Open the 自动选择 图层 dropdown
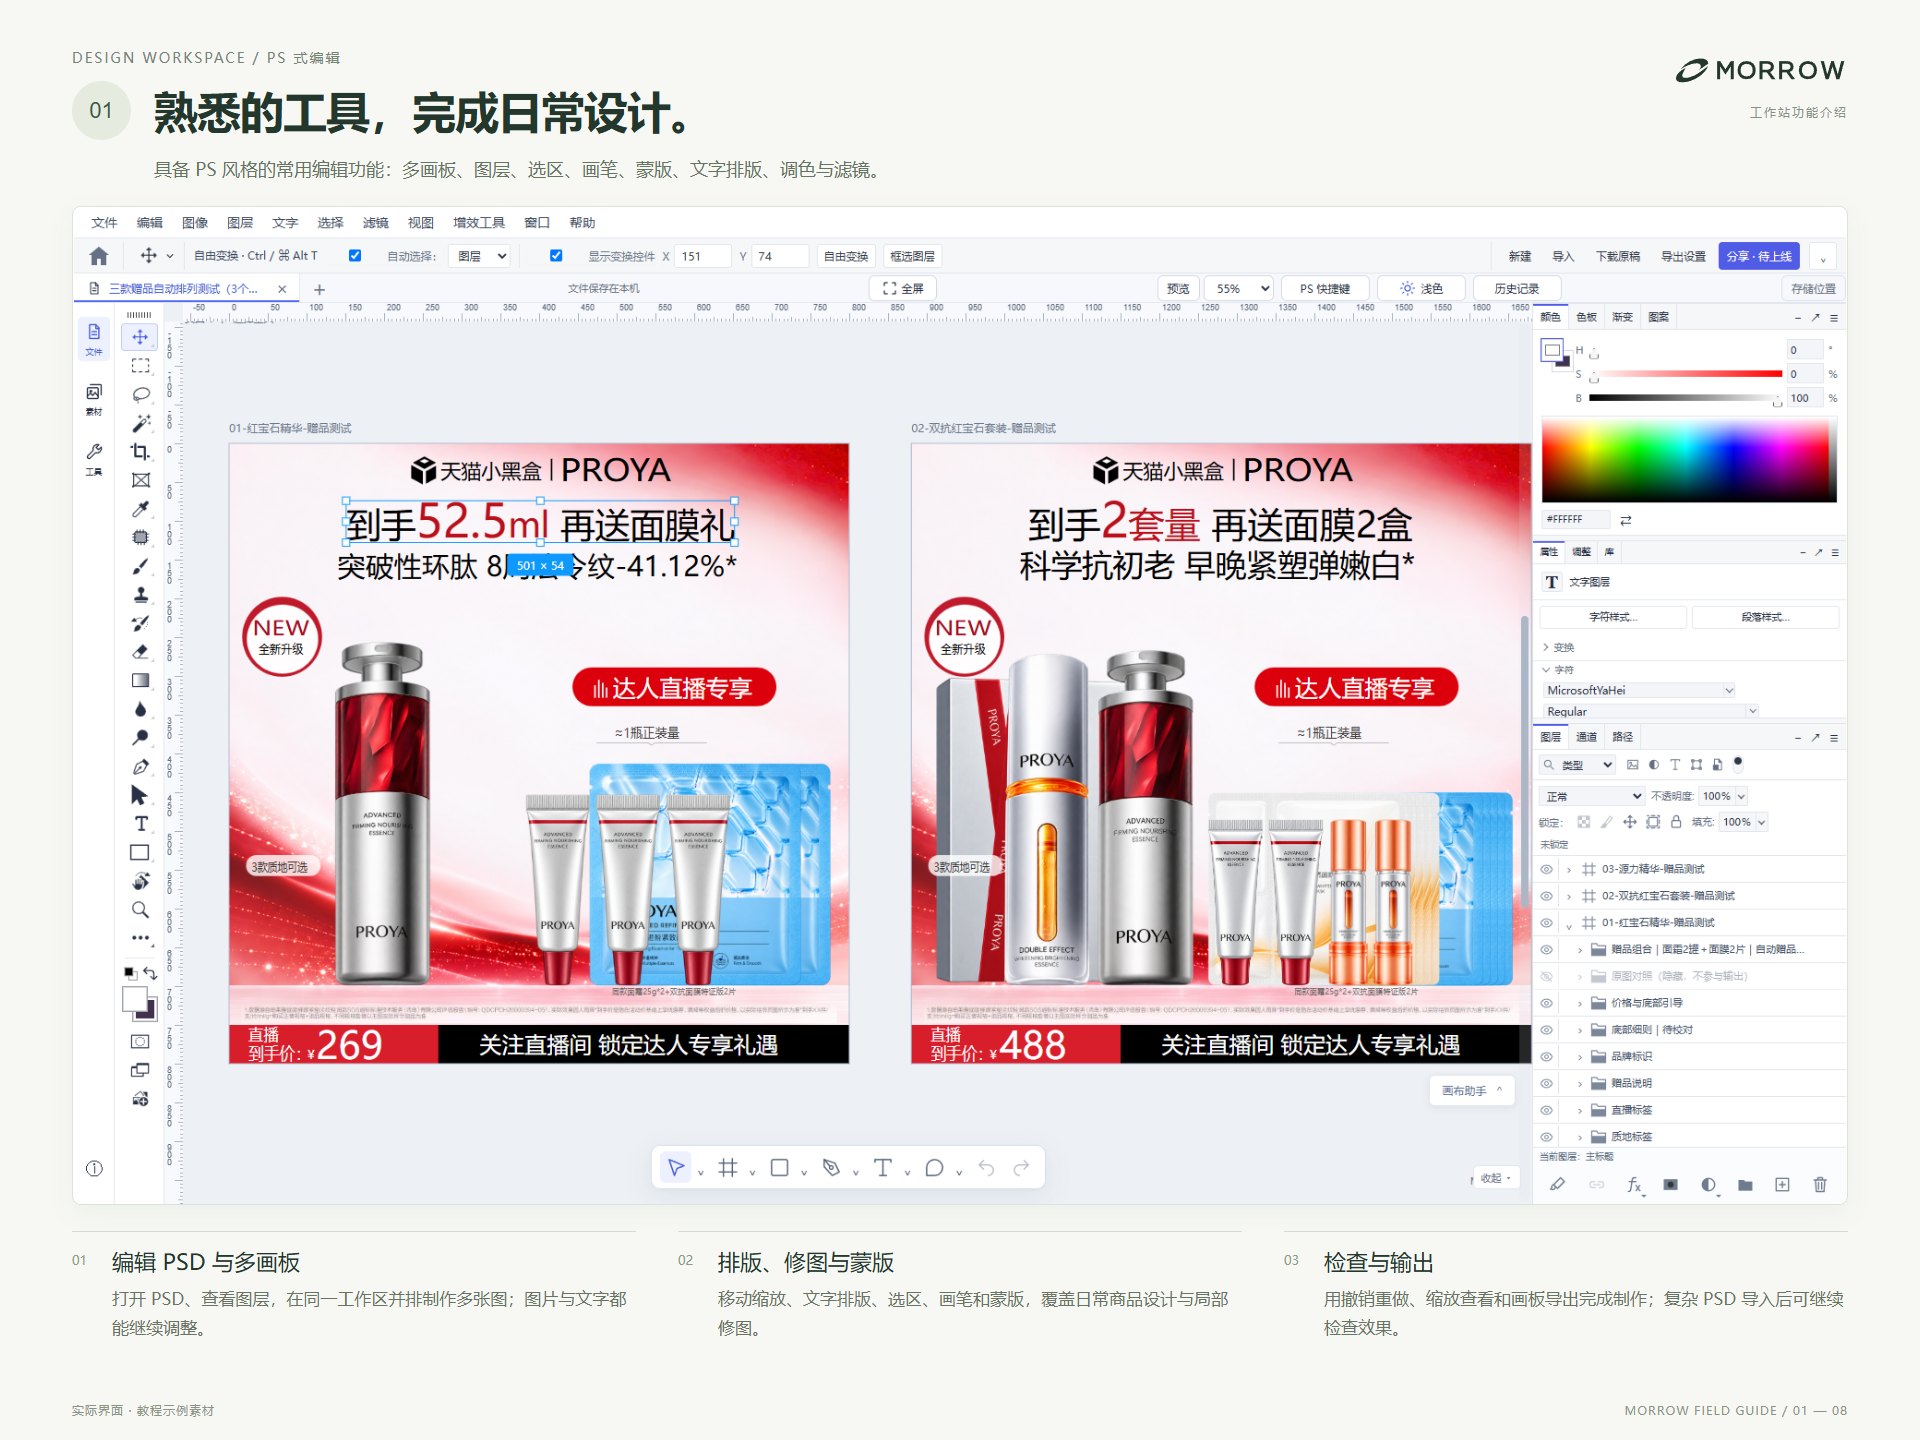The height and width of the screenshot is (1440, 1920). click(480, 256)
